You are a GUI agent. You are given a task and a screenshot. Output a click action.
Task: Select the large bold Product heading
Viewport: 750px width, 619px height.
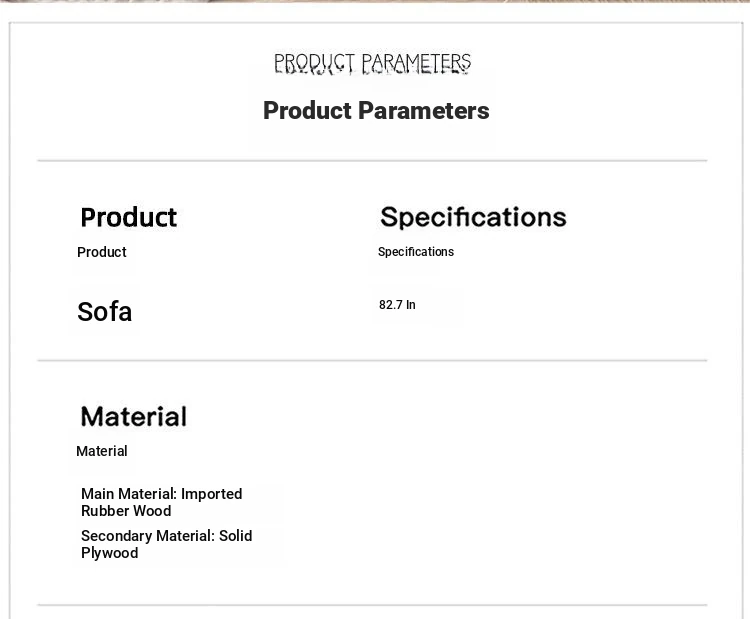pyautogui.click(x=128, y=217)
